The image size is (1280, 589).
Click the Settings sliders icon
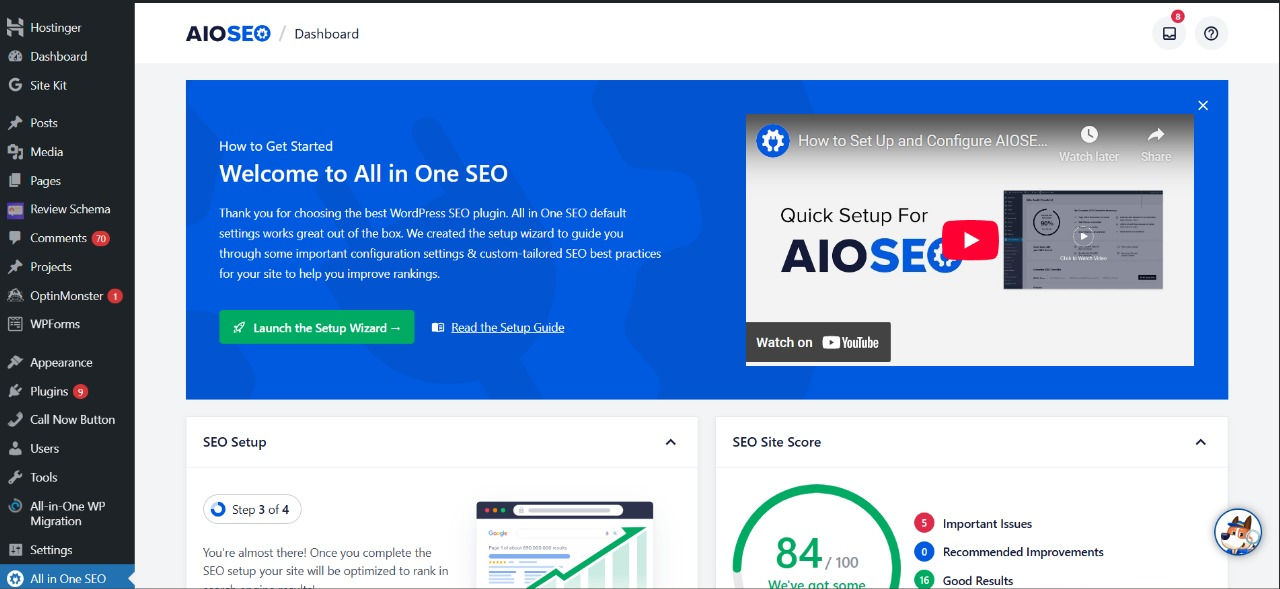point(15,550)
